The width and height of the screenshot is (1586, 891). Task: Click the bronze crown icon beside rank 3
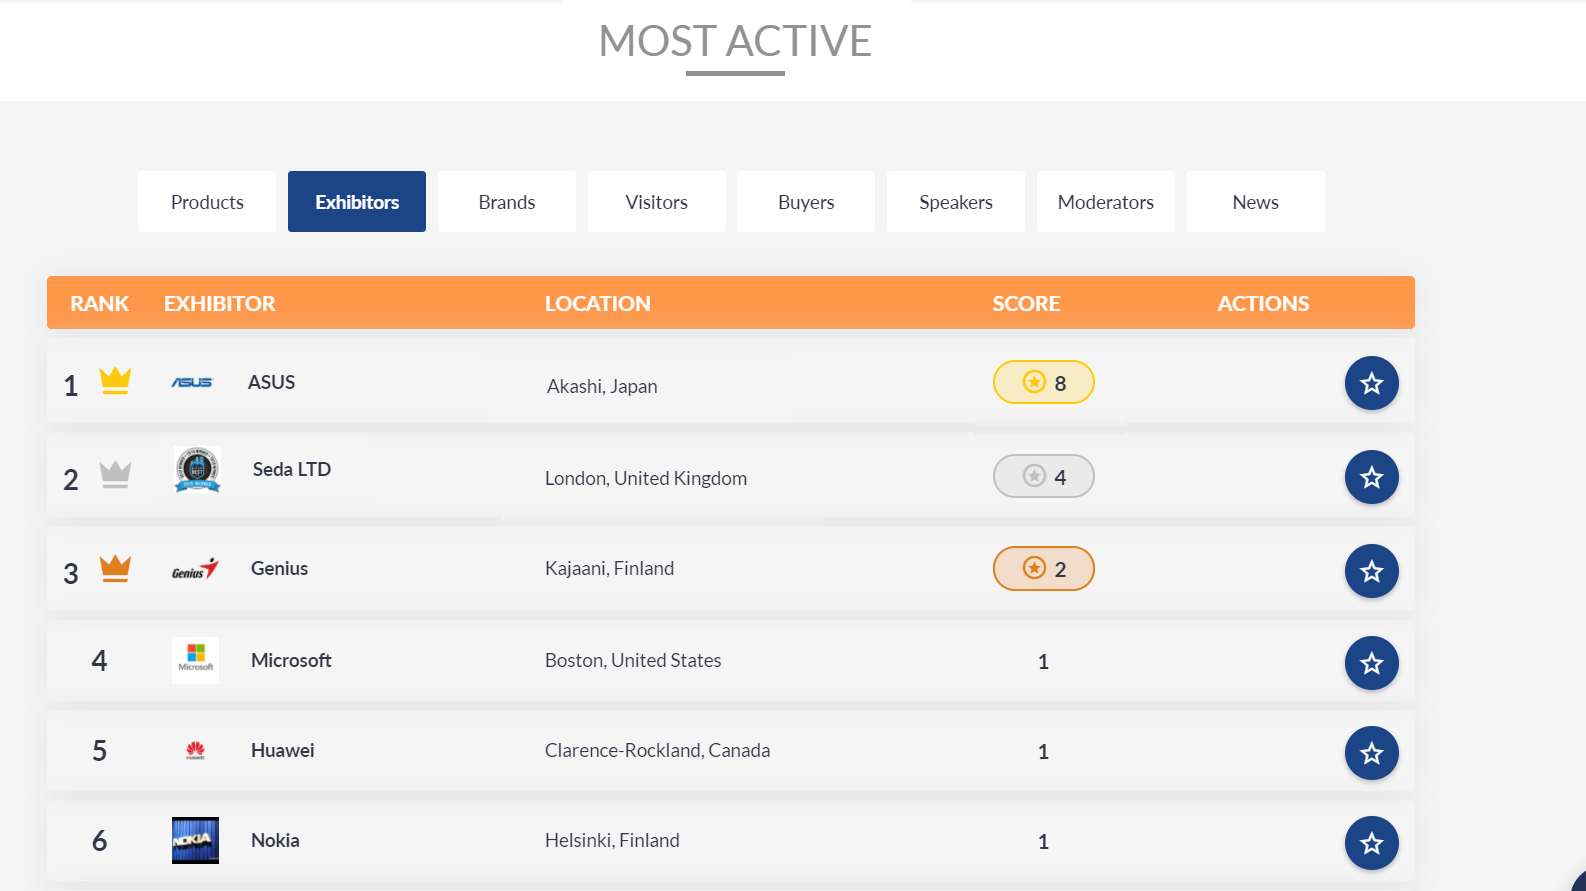pos(115,568)
